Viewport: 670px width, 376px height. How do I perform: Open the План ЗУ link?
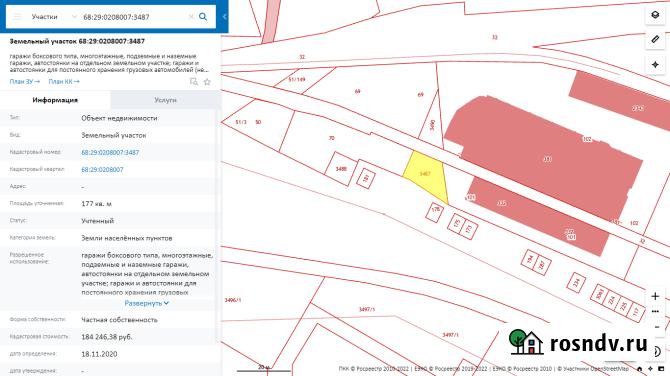click(x=25, y=81)
